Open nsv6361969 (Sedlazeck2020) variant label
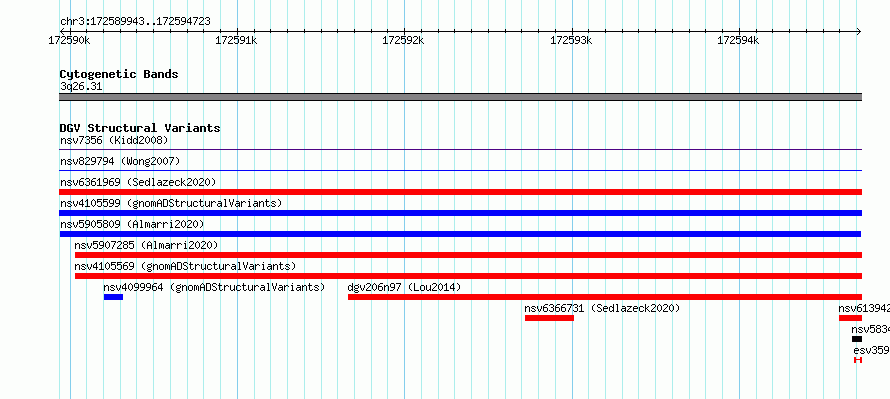Image resolution: width=890 pixels, height=399 pixels. pyautogui.click(x=138, y=182)
